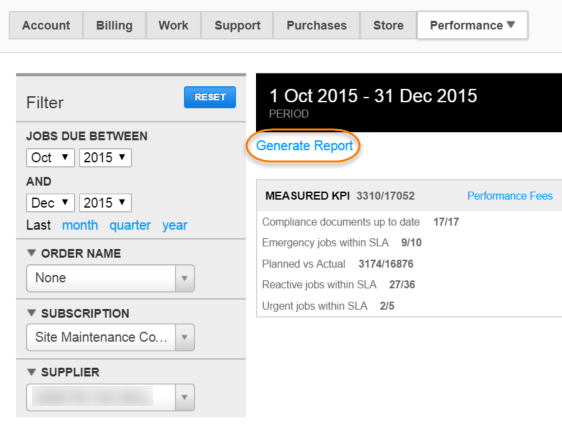562x426 pixels.
Task: Open the Purchases tab
Action: [316, 25]
